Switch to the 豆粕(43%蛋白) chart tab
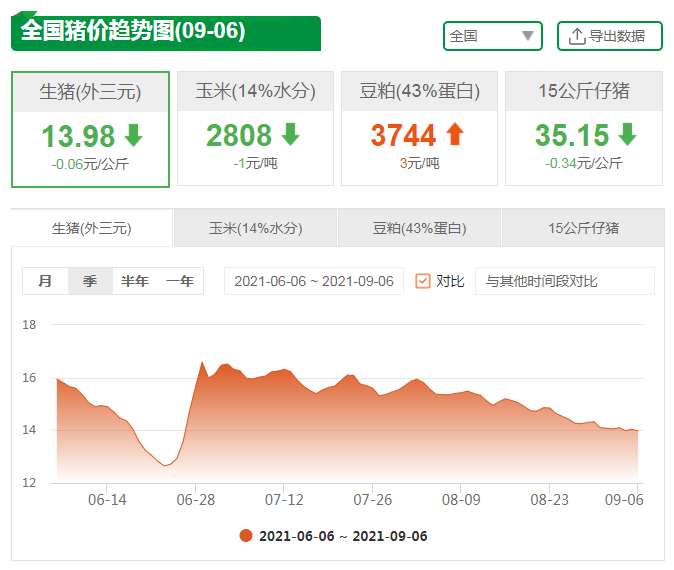The height and width of the screenshot is (570, 674). (x=419, y=228)
